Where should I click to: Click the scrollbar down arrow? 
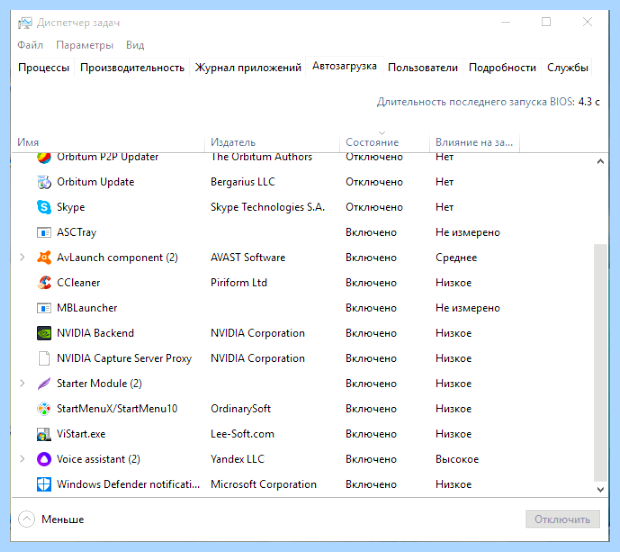pyautogui.click(x=600, y=490)
